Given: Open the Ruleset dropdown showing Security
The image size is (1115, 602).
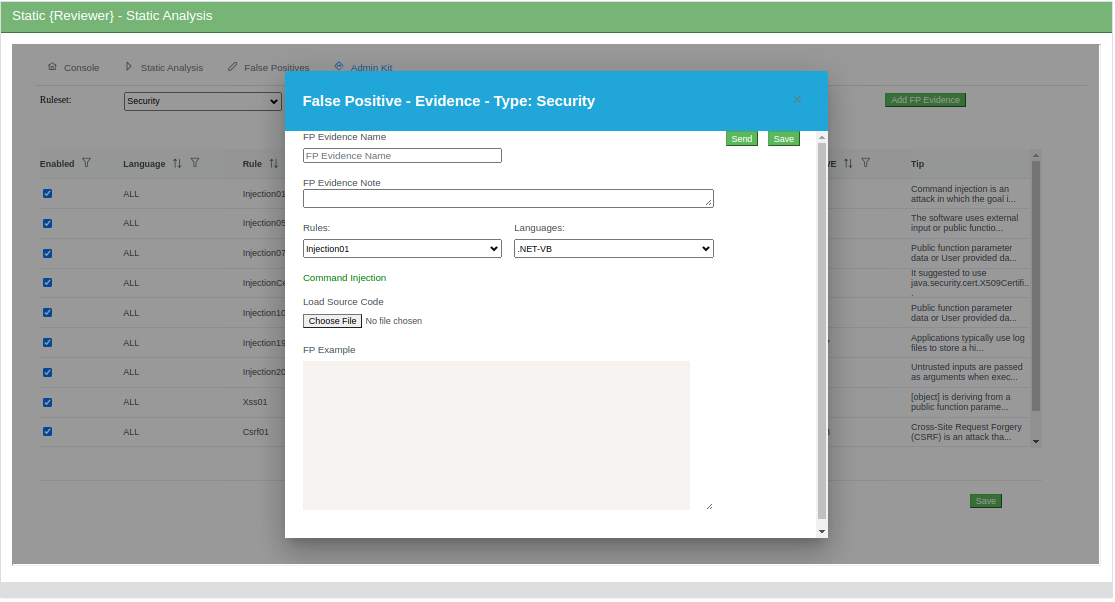Looking at the screenshot, I should click(x=202, y=101).
